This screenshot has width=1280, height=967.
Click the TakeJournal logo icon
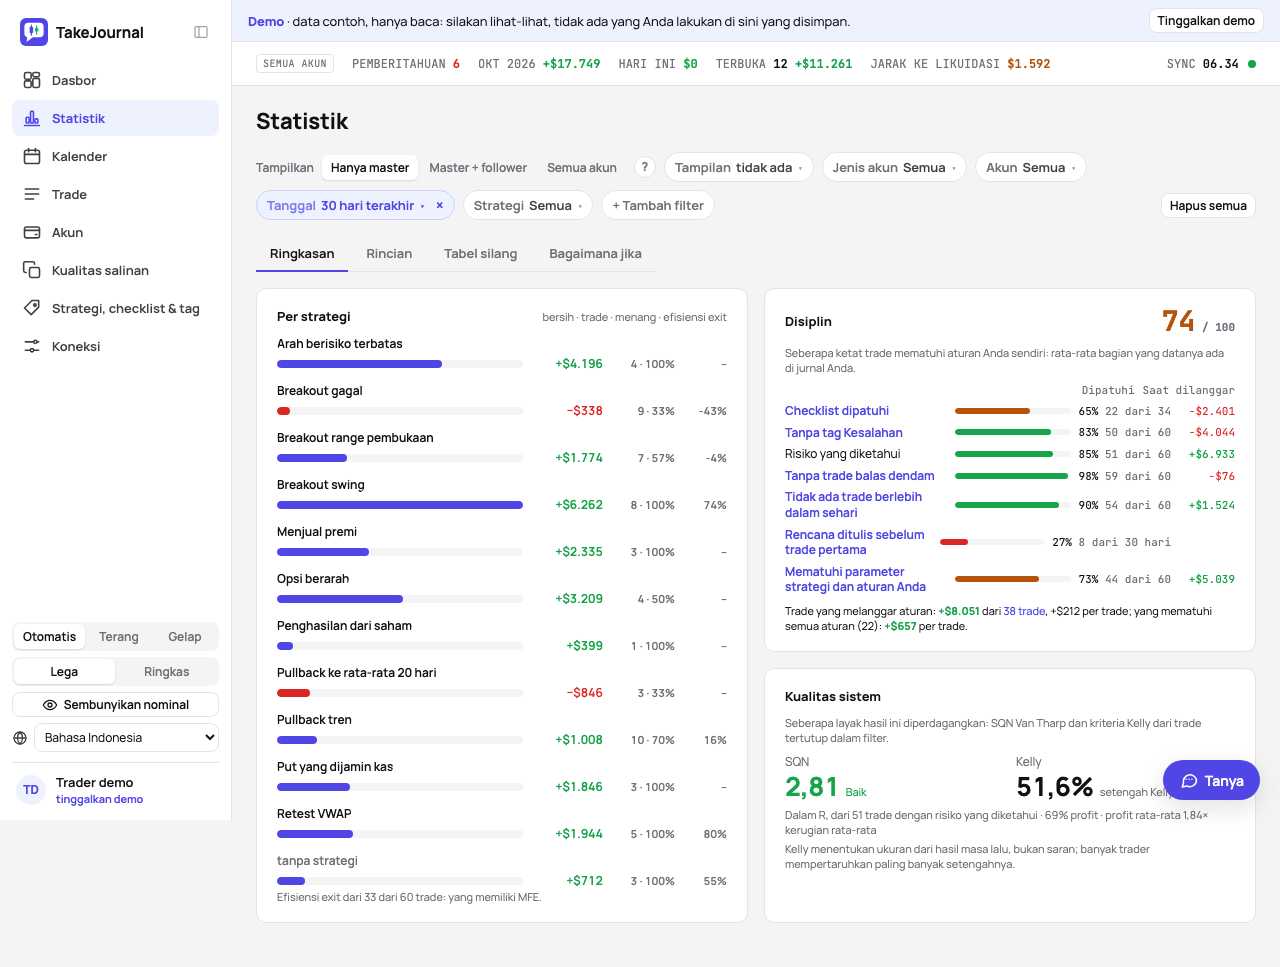pyautogui.click(x=34, y=32)
